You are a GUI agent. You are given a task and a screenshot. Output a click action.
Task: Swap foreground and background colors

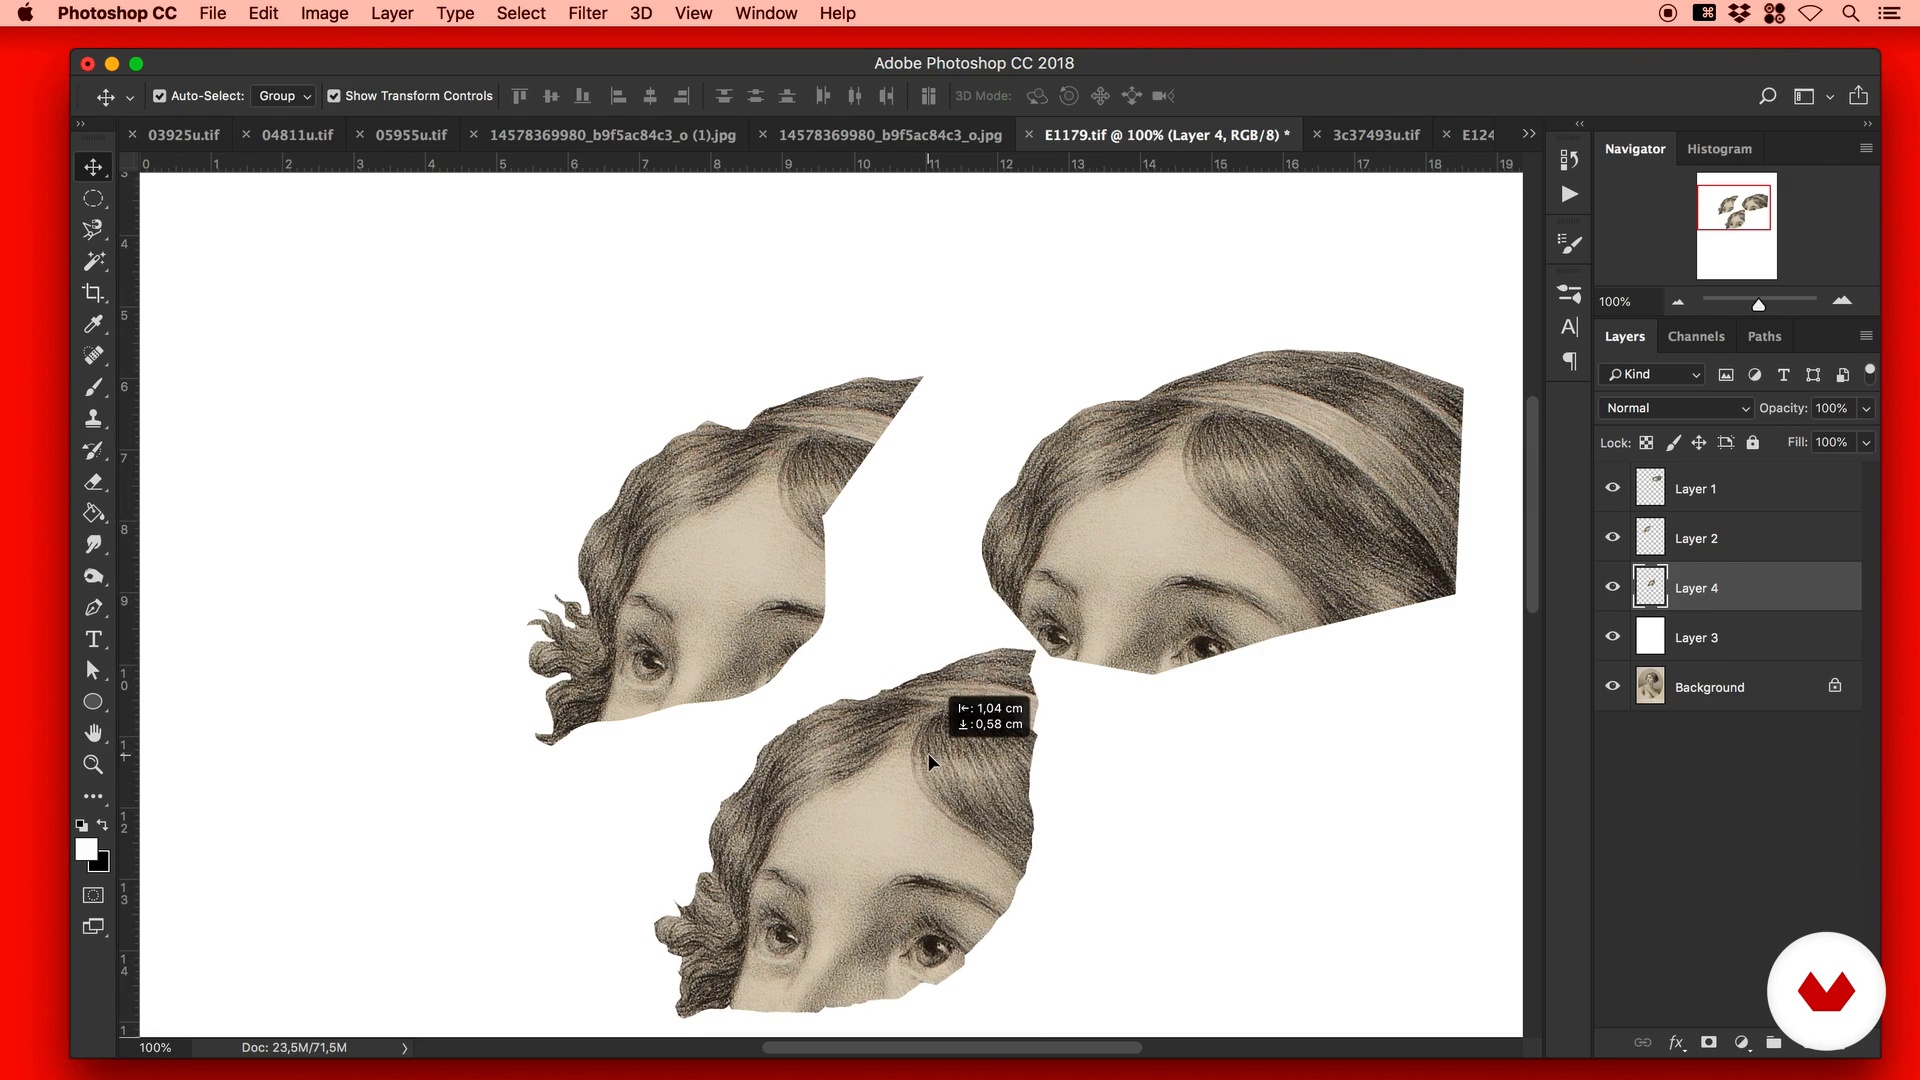pos(102,826)
